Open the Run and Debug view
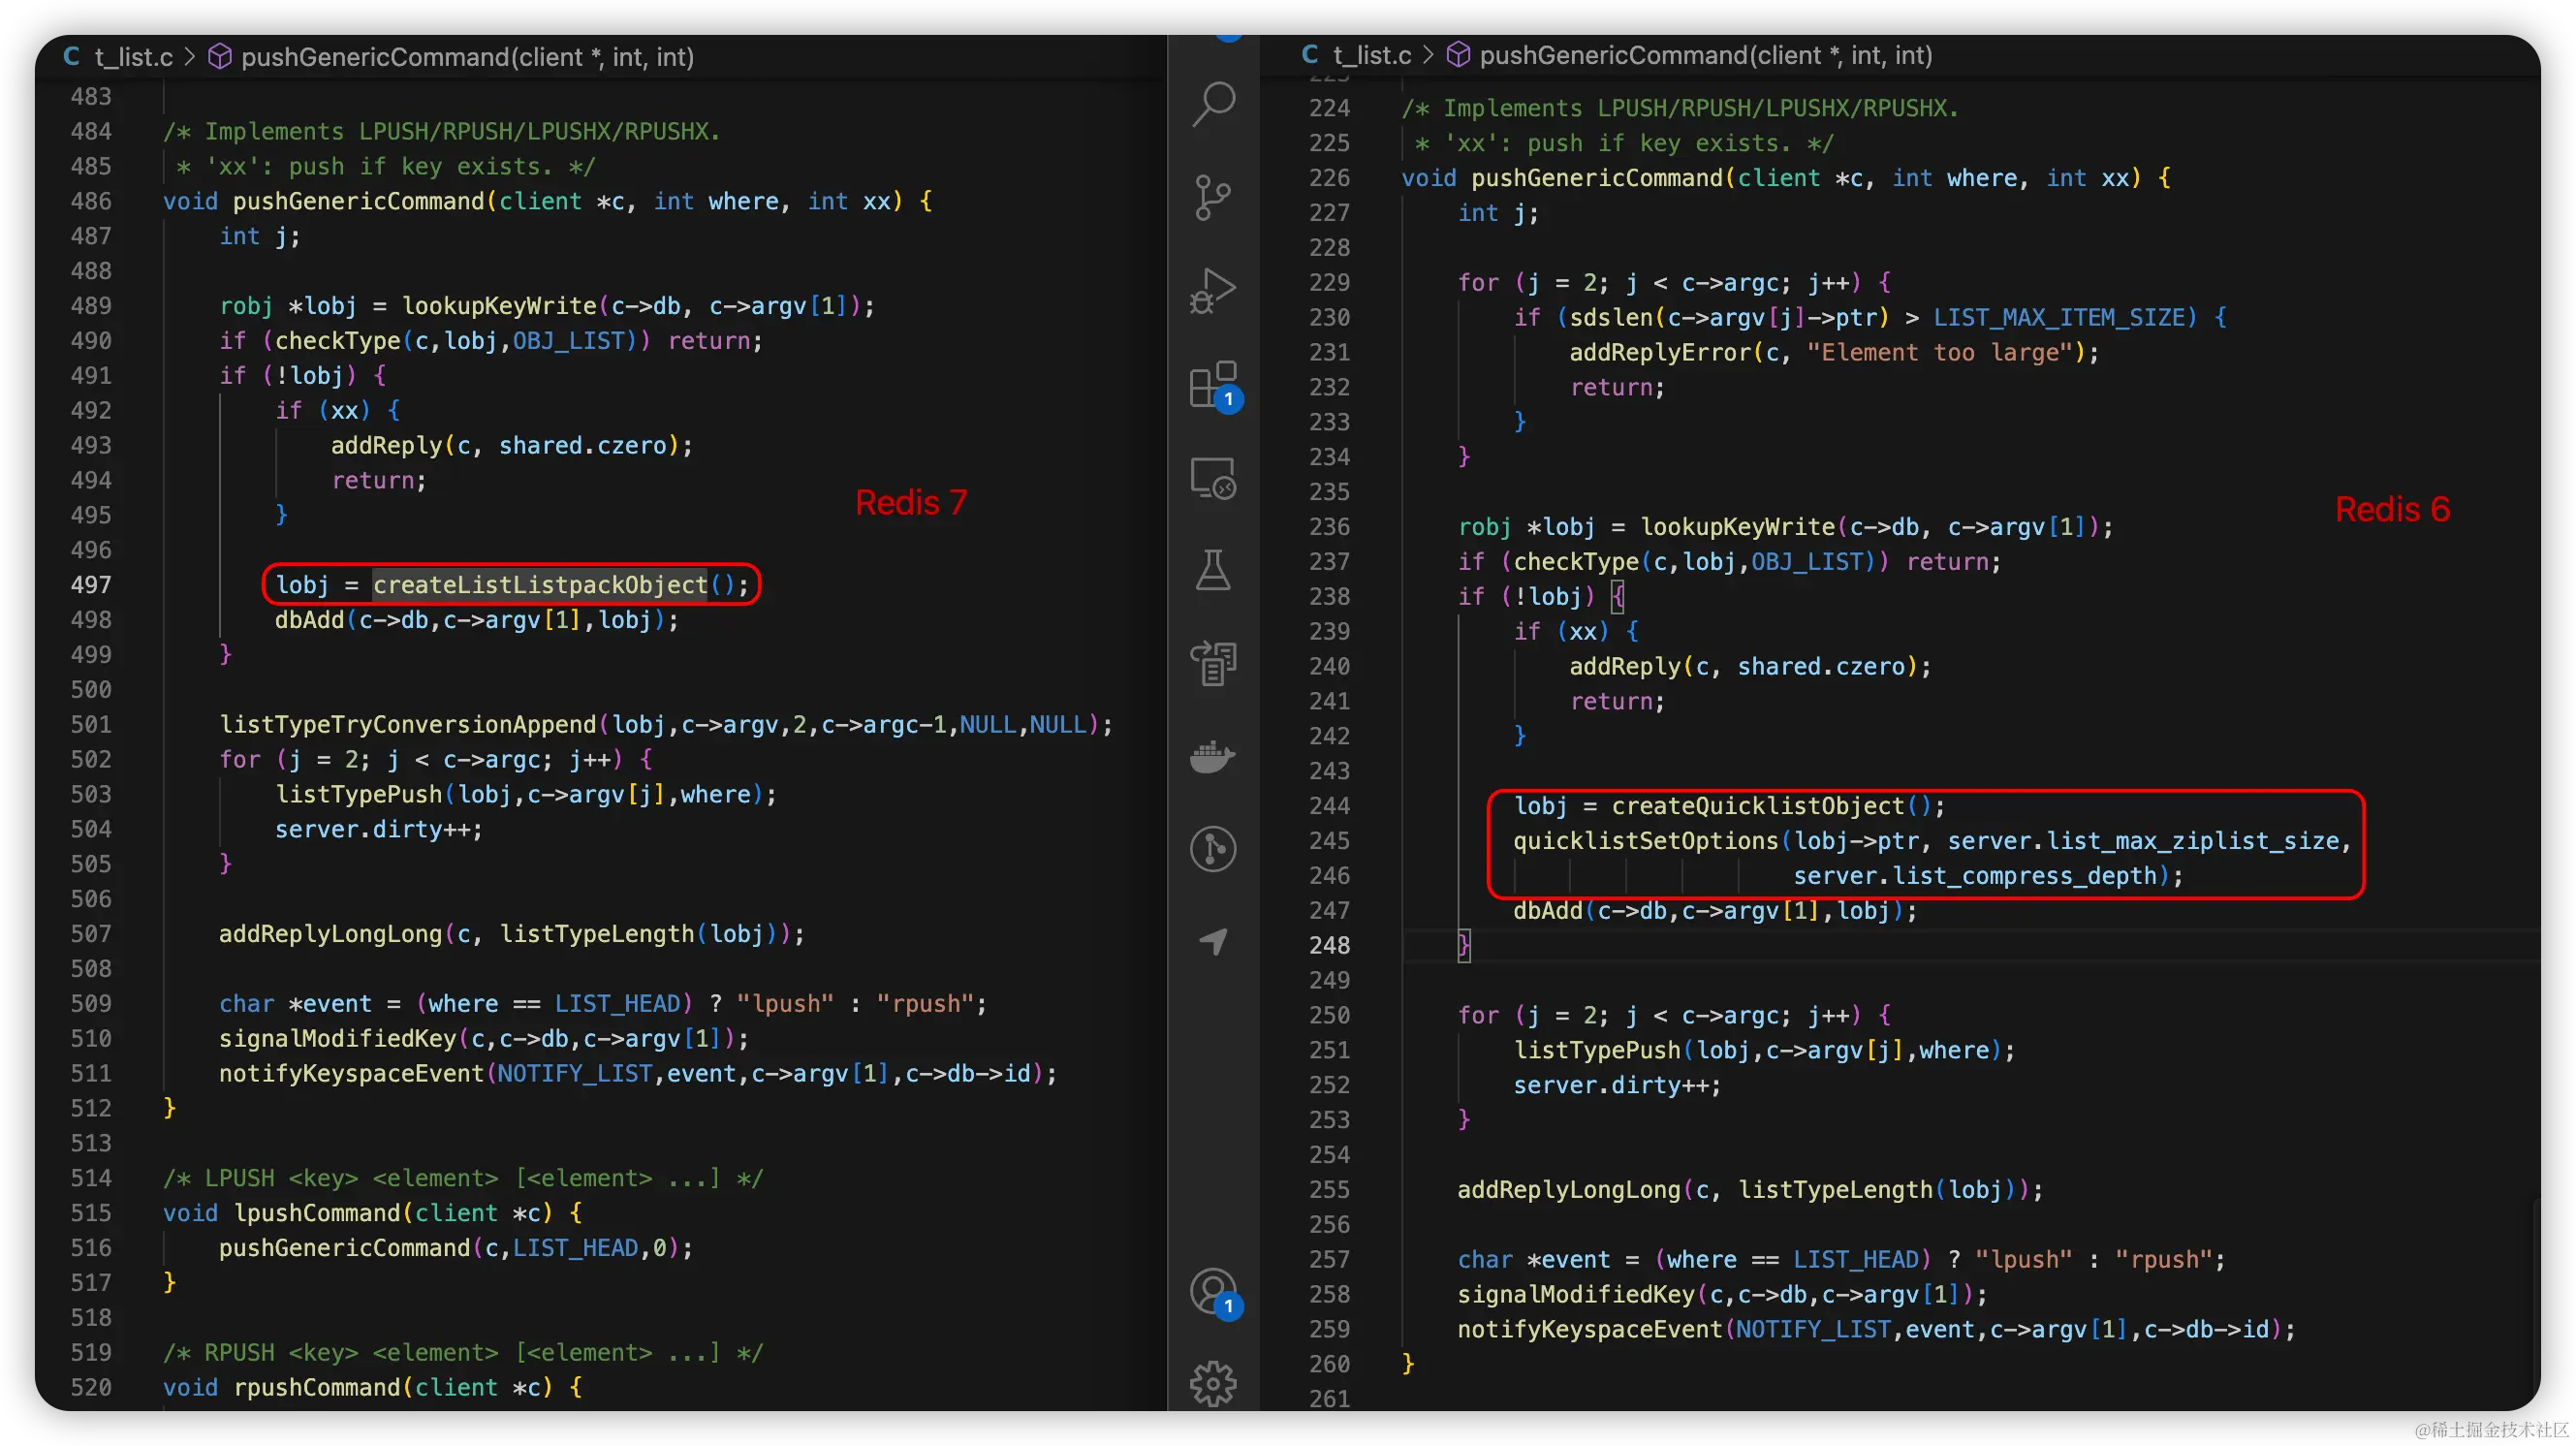This screenshot has height=1446, width=2576. [1214, 290]
